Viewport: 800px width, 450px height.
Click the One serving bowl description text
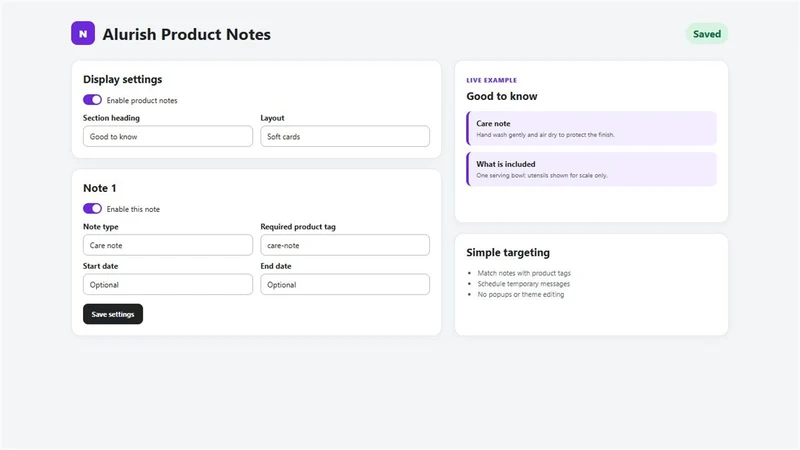click(x=542, y=176)
